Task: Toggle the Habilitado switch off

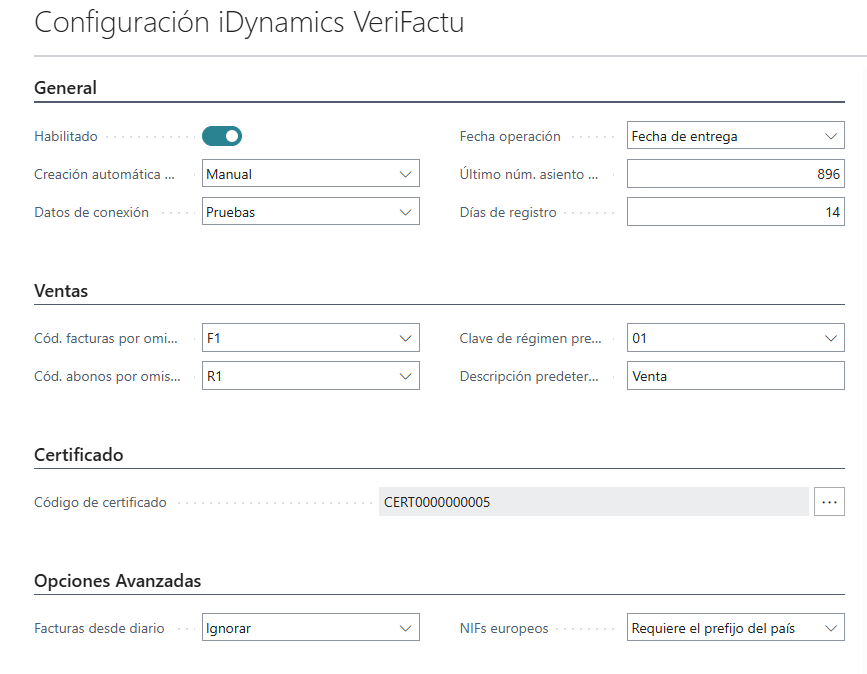Action: pyautogui.click(x=222, y=136)
